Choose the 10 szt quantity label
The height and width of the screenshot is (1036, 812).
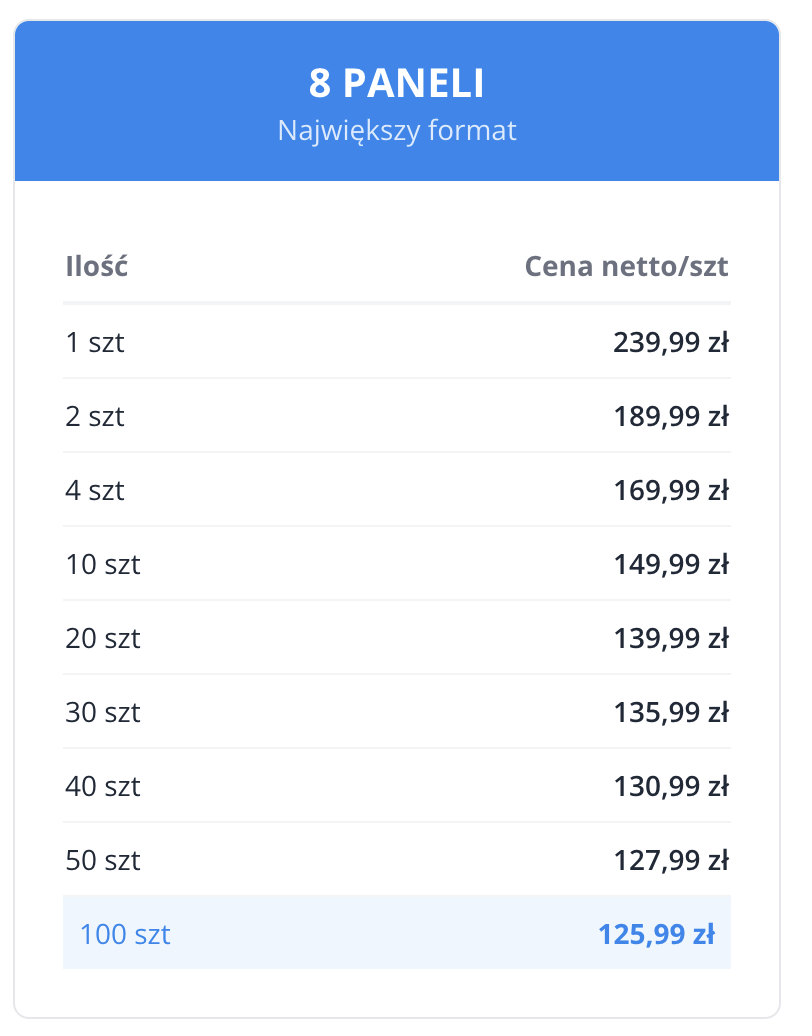(x=103, y=564)
